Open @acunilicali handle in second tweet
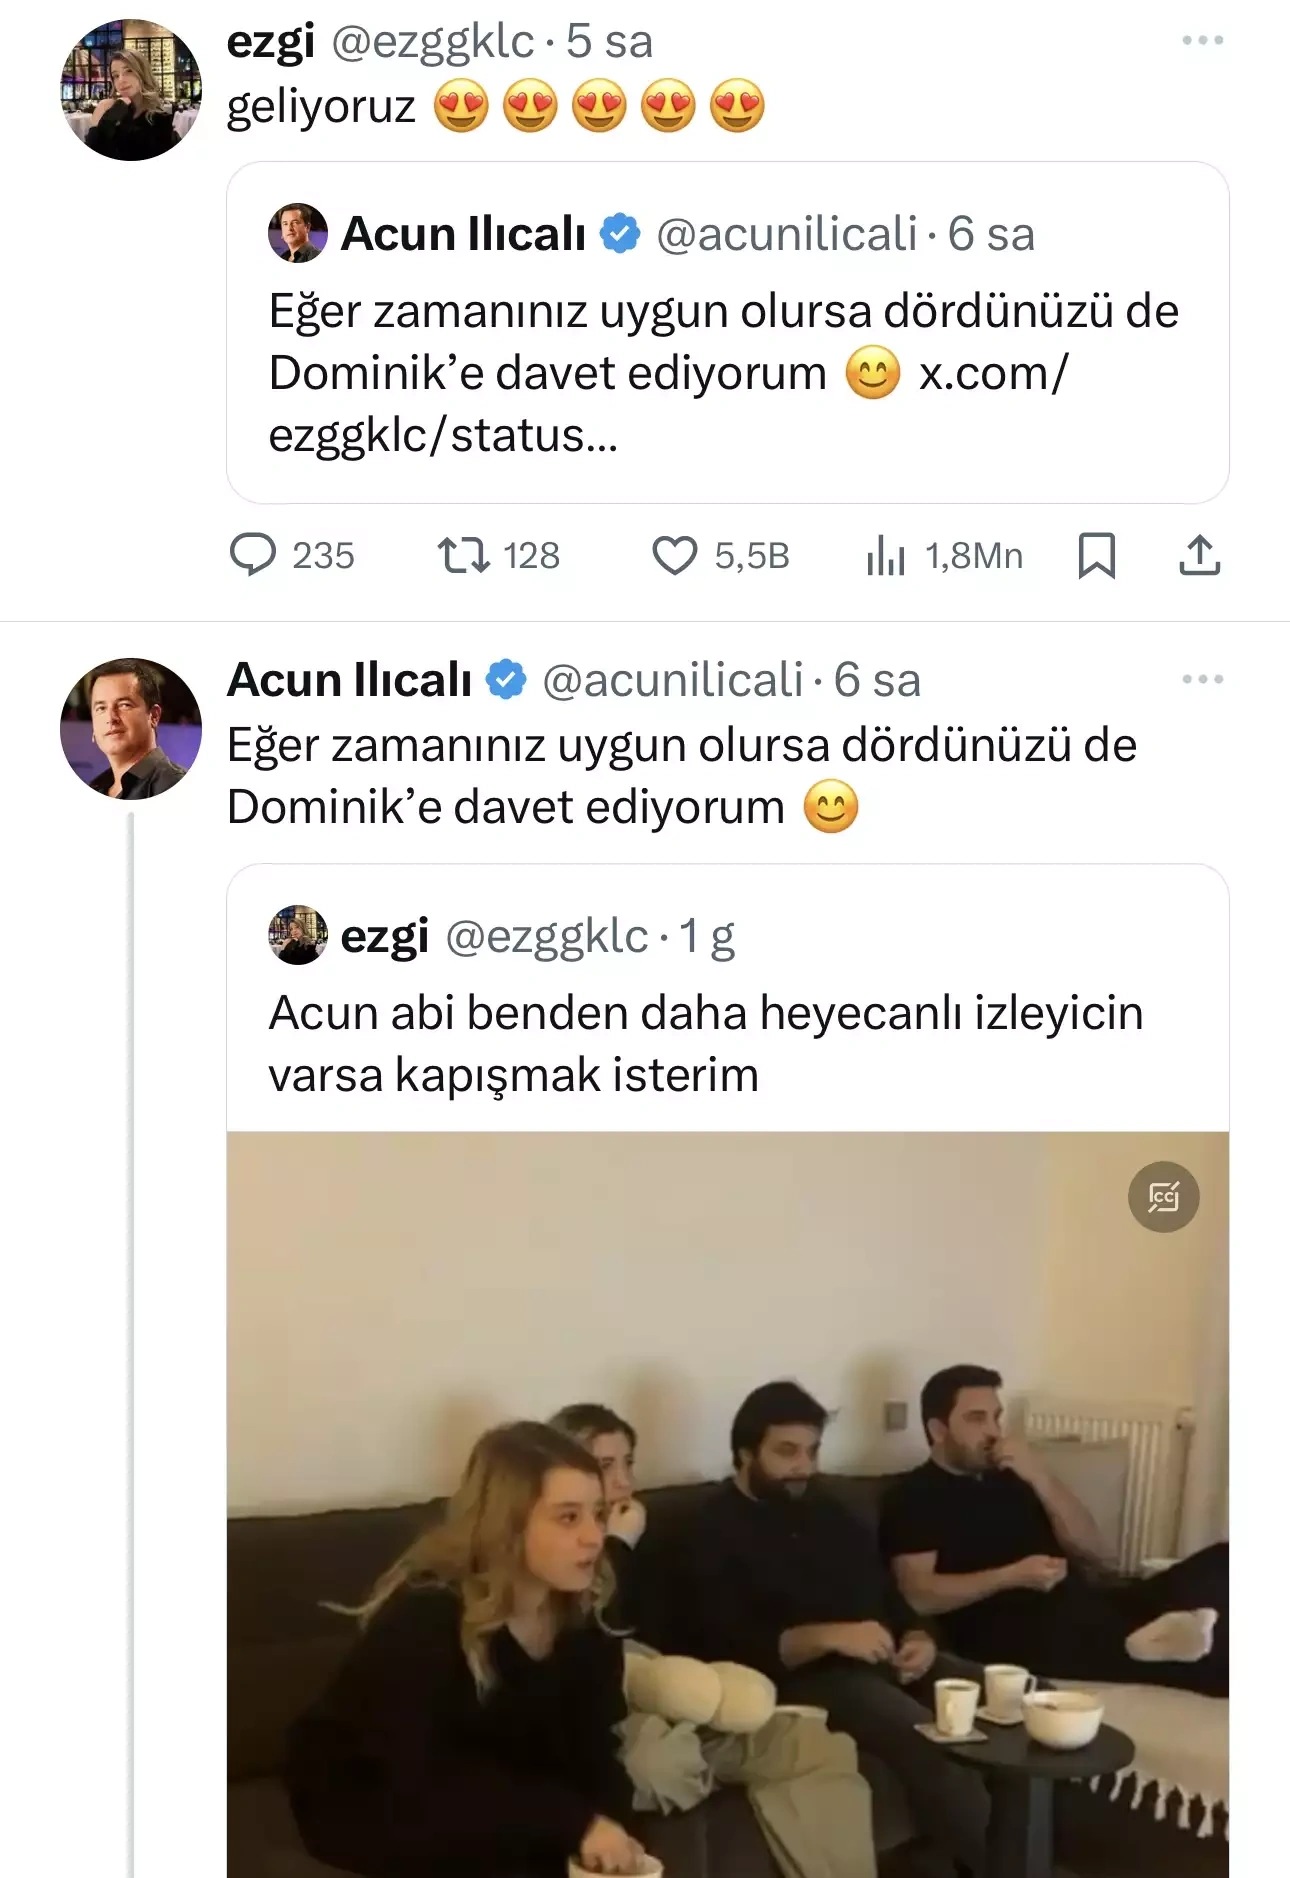 point(672,681)
